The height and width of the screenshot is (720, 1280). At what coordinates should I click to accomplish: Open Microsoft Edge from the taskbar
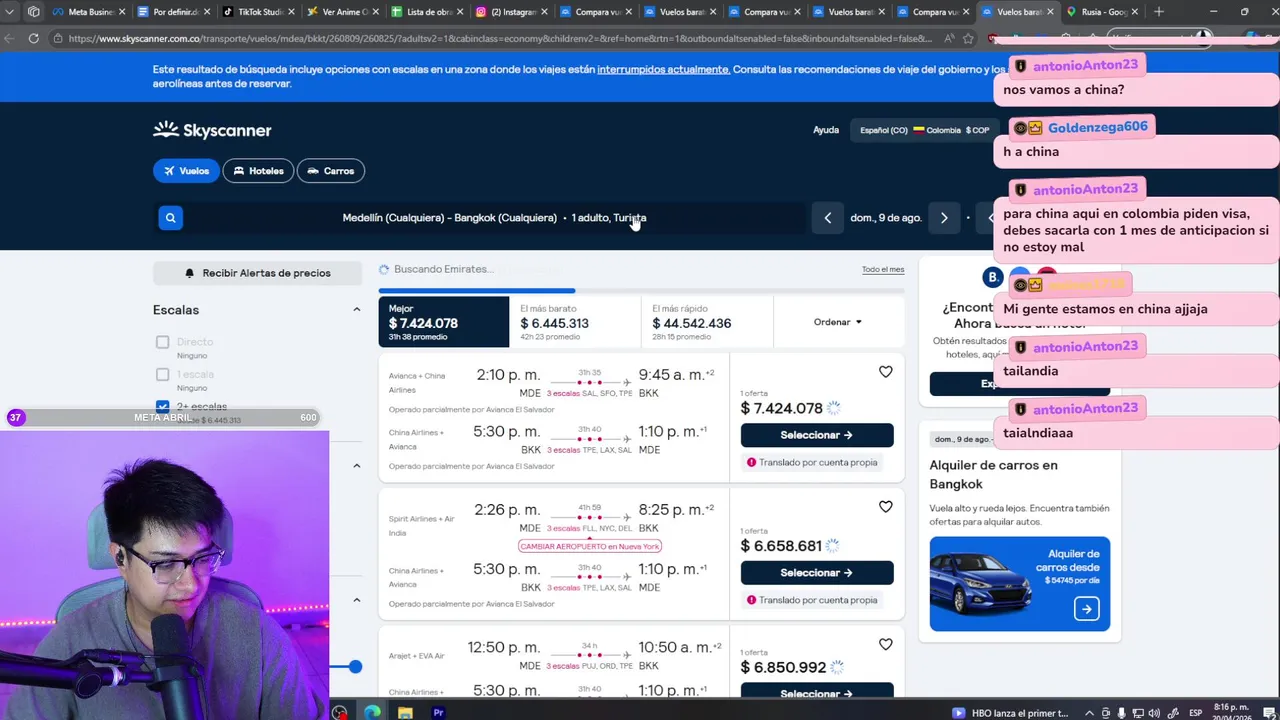[x=372, y=712]
